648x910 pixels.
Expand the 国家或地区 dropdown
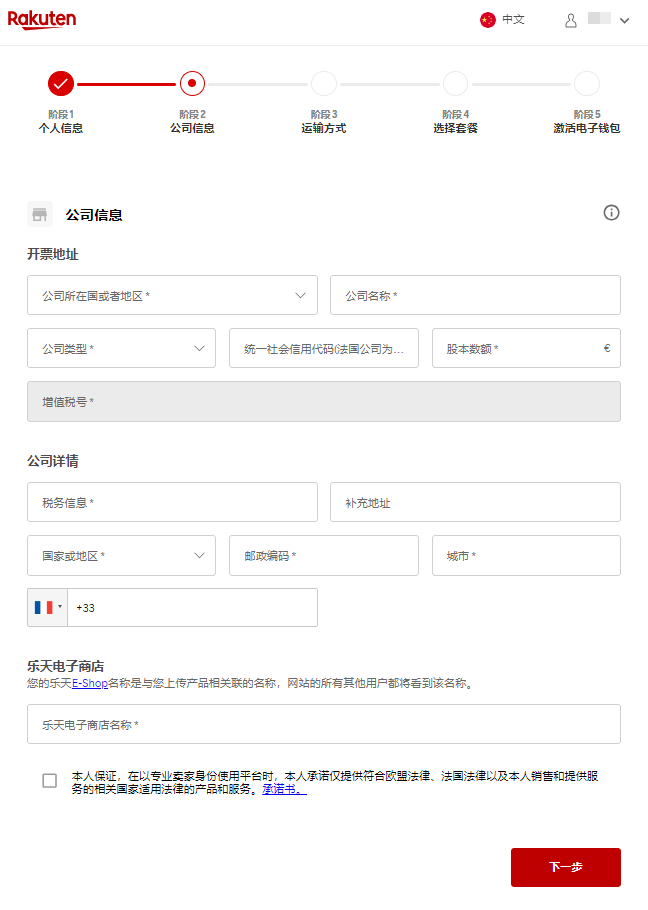coord(121,556)
